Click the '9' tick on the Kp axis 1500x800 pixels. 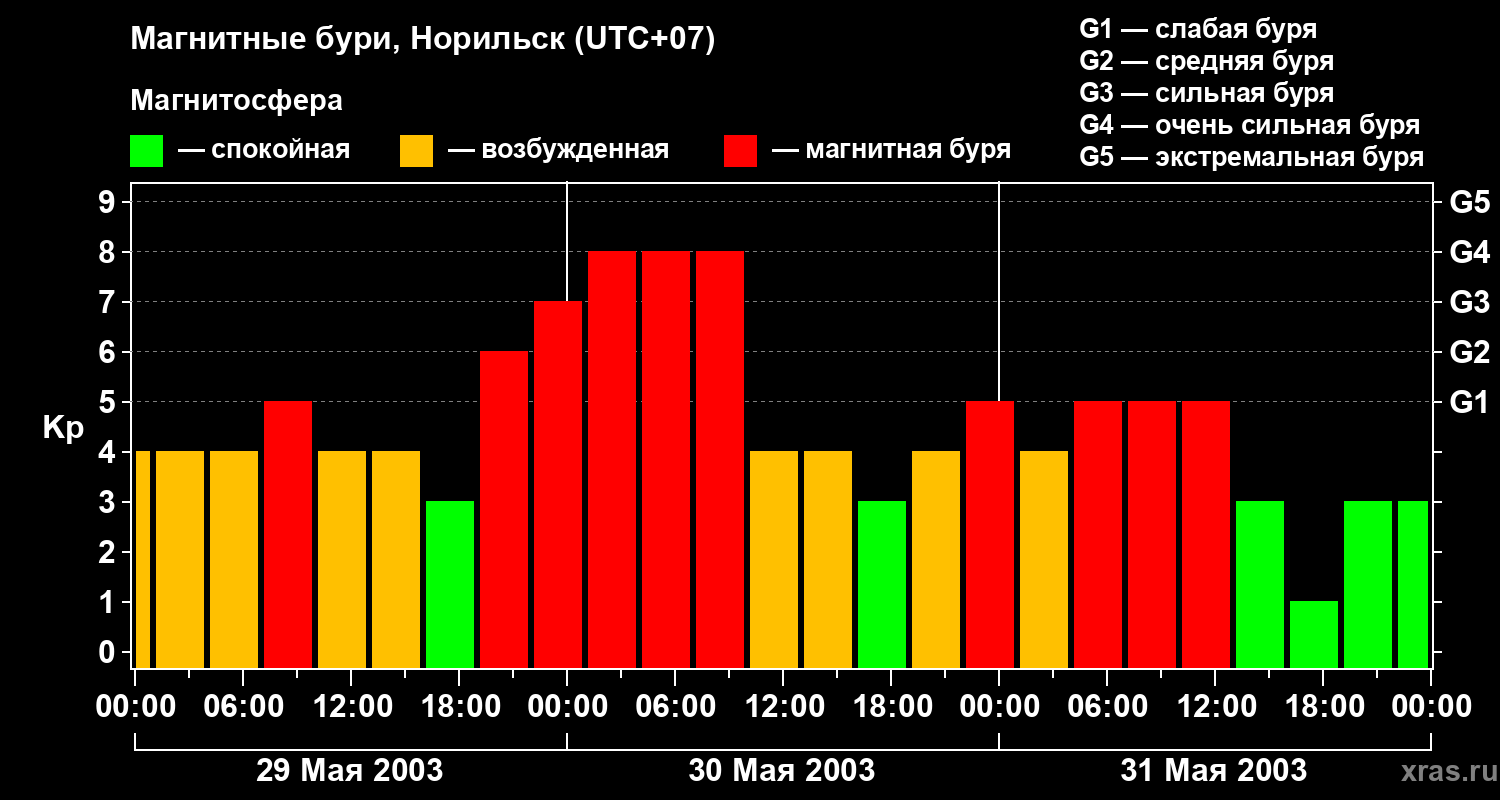pos(109,202)
